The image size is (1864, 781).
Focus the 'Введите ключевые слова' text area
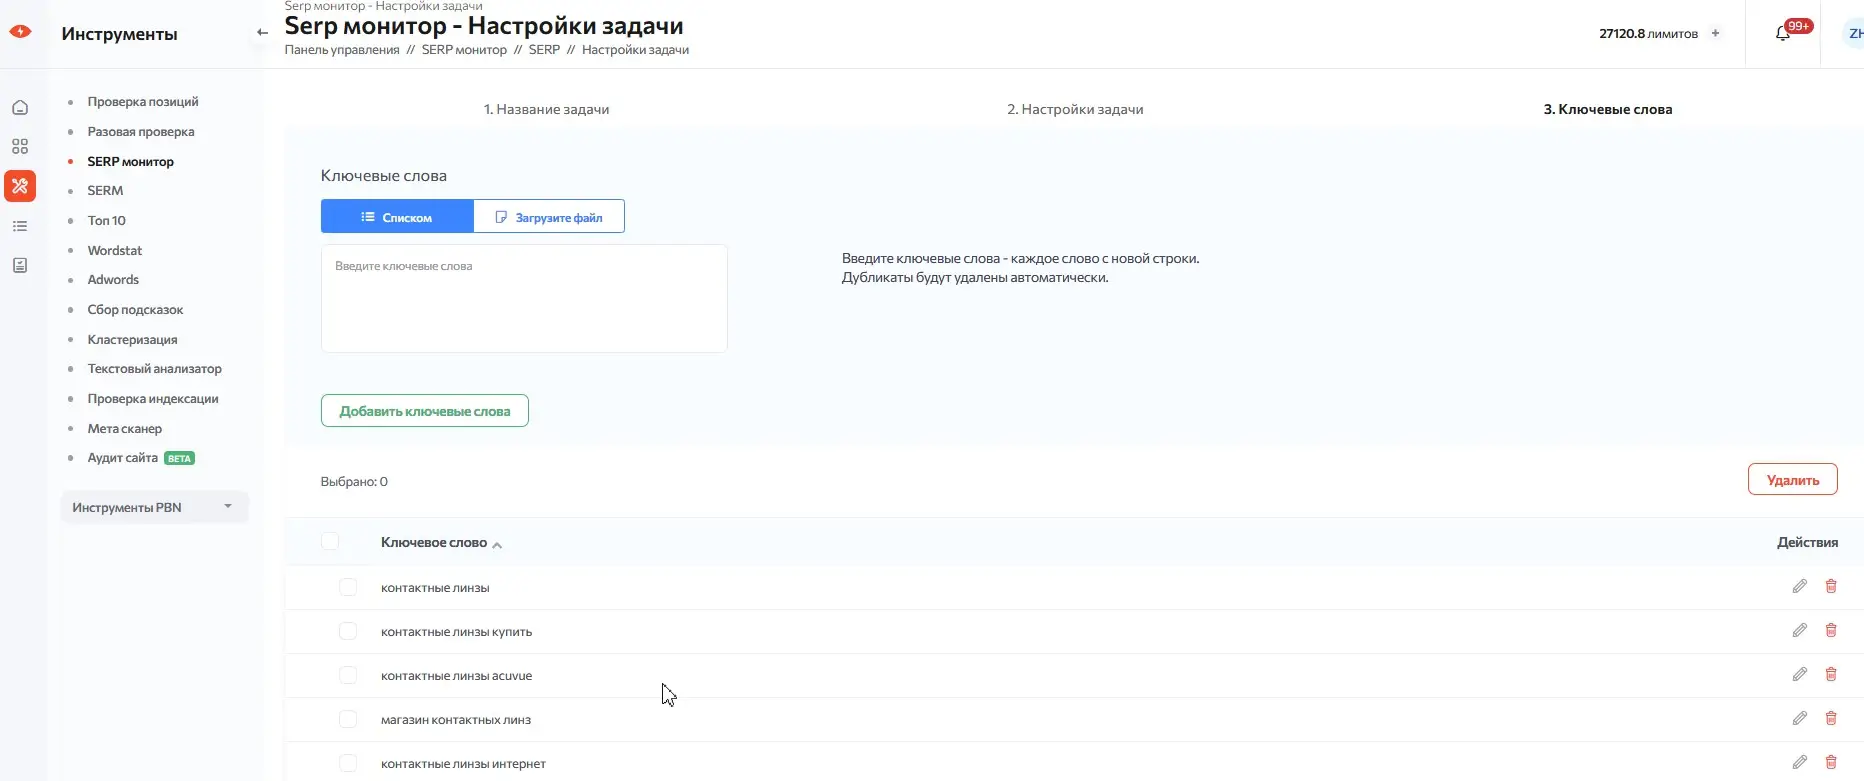(x=523, y=298)
